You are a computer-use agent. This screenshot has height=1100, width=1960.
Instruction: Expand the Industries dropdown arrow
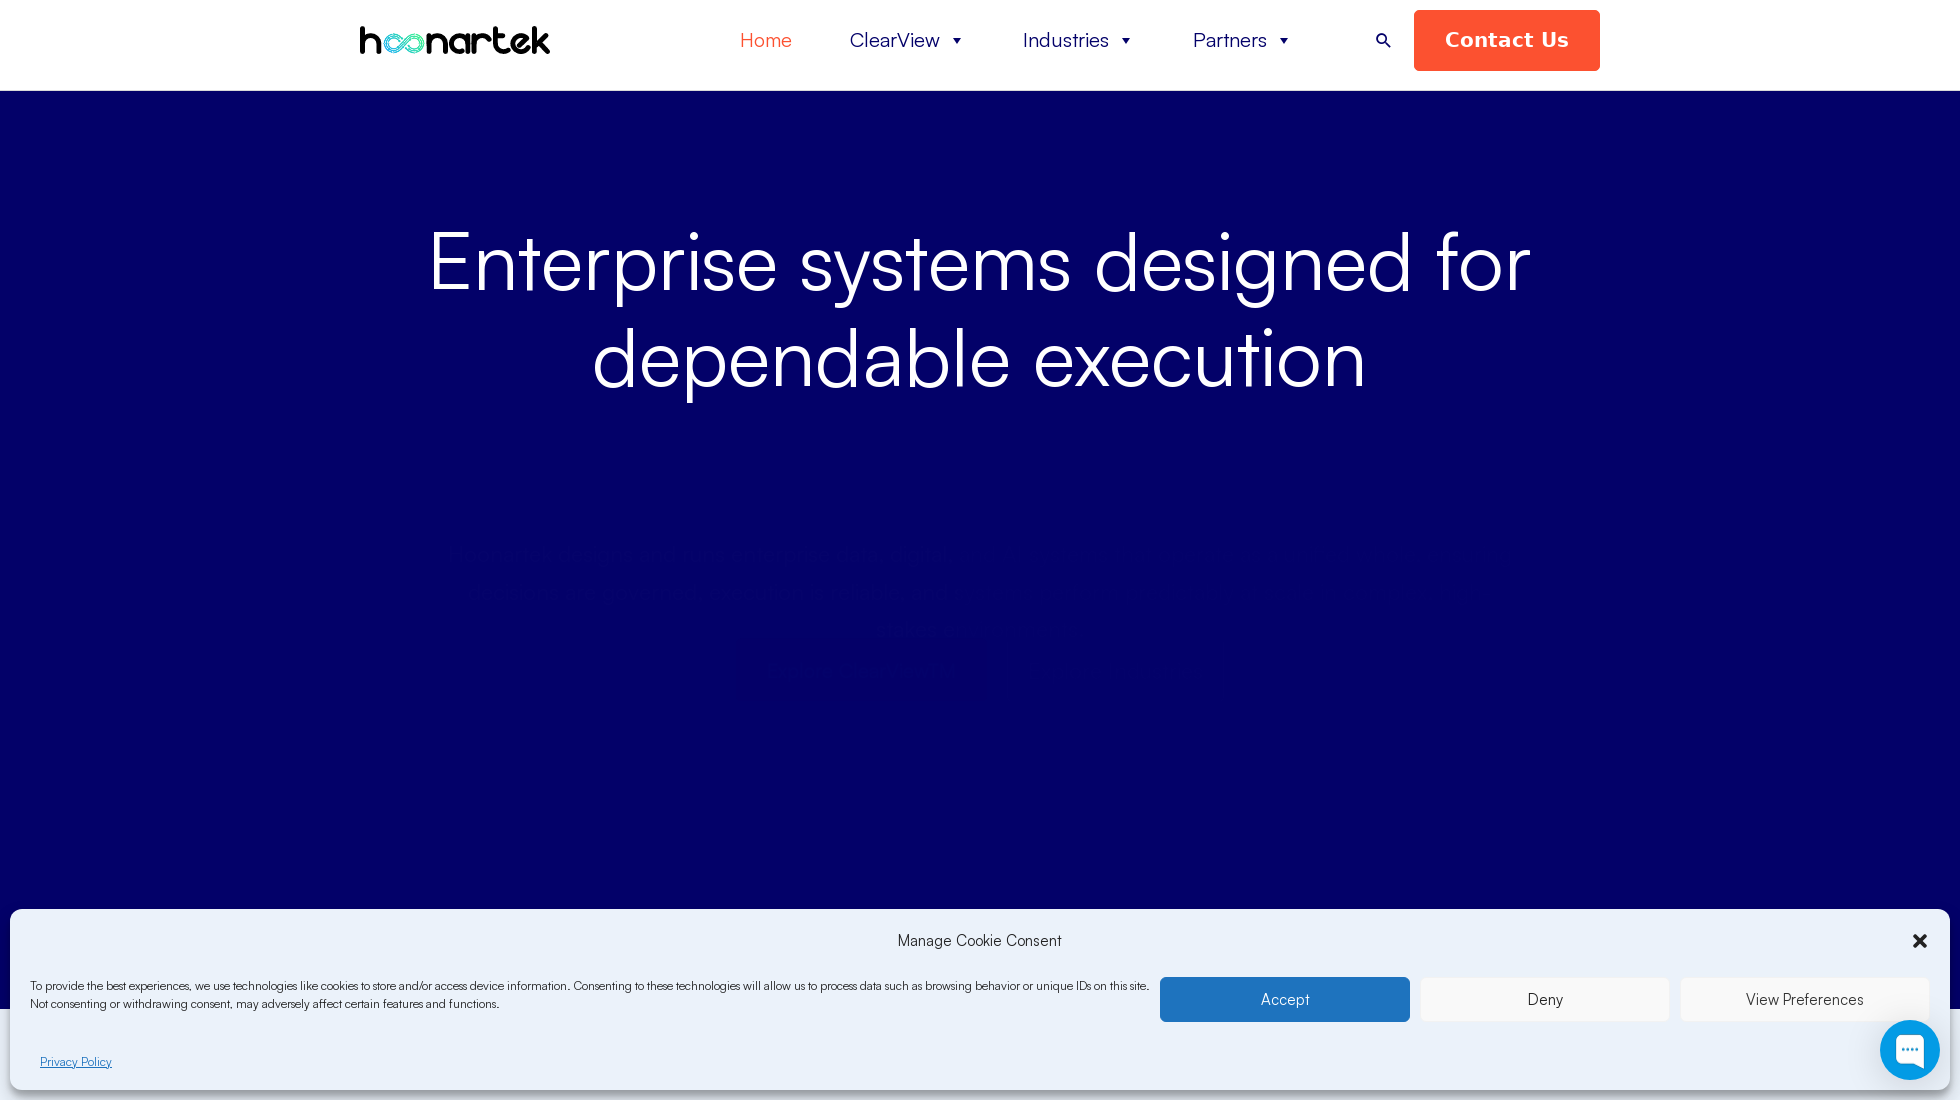pos(1126,41)
